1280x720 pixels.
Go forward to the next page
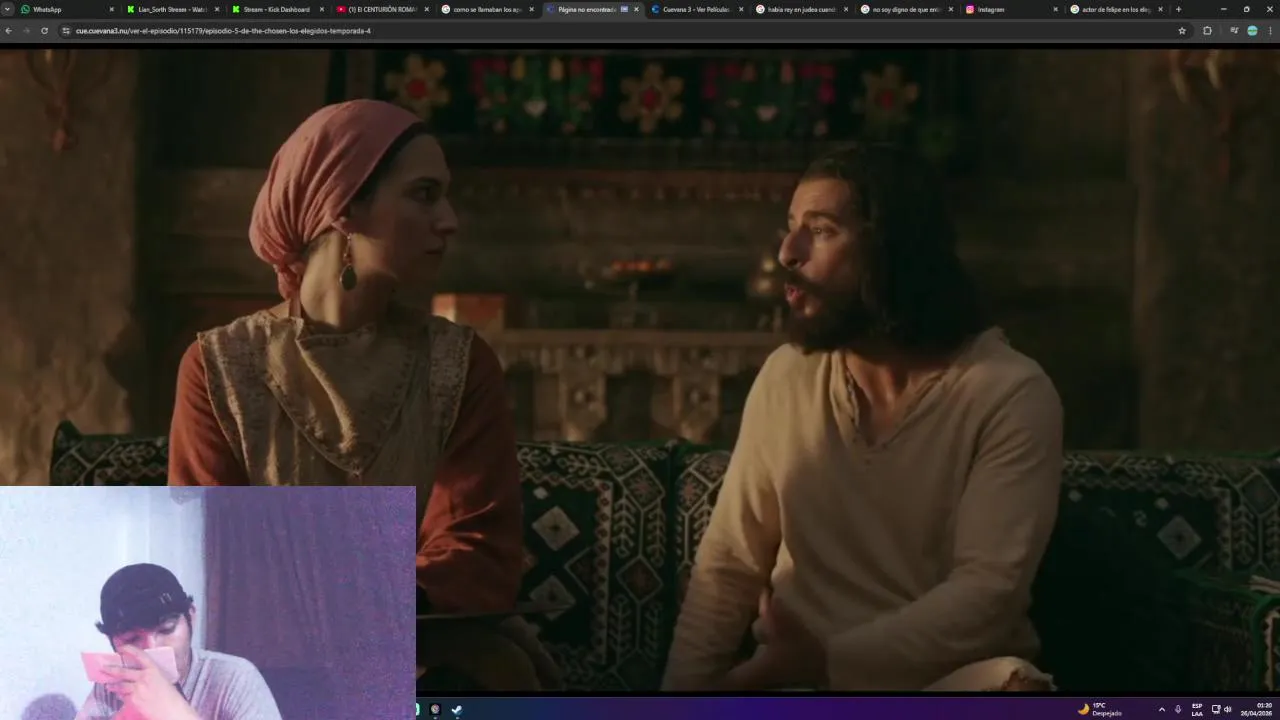(x=26, y=31)
